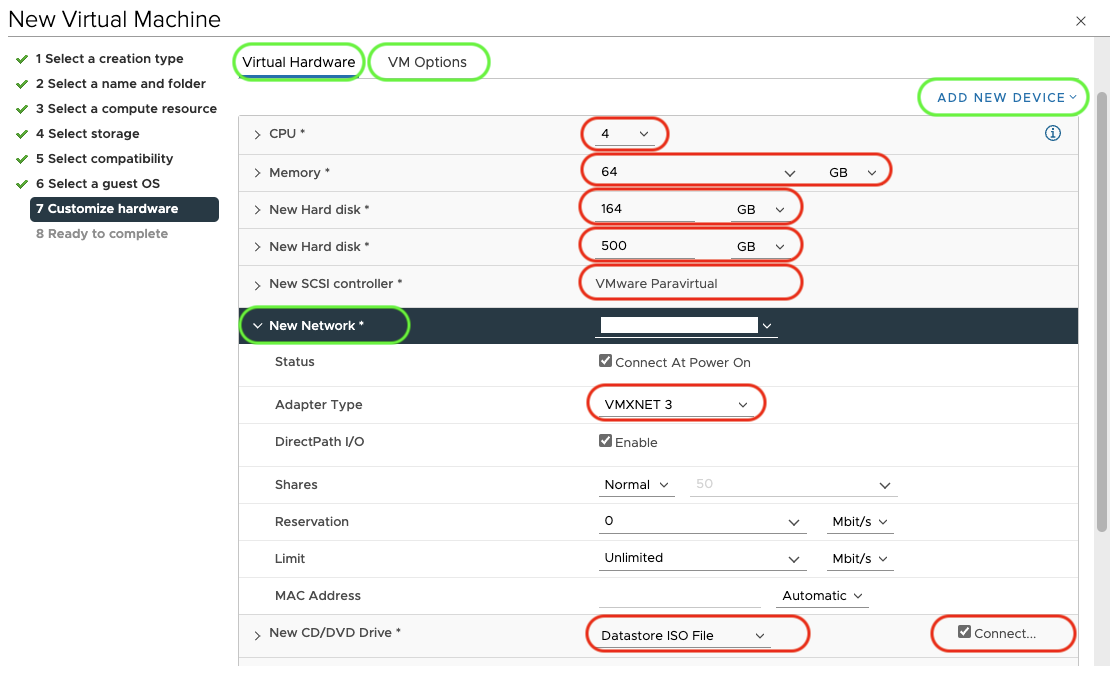
Task: Disable DirectPath I/O Enable checkbox
Action: [x=605, y=442]
